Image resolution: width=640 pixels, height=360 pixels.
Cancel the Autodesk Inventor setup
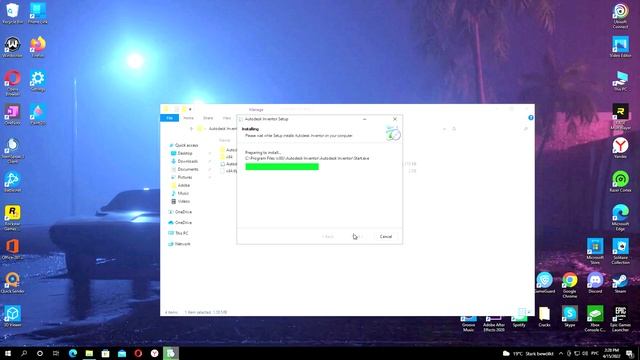pyautogui.click(x=385, y=236)
